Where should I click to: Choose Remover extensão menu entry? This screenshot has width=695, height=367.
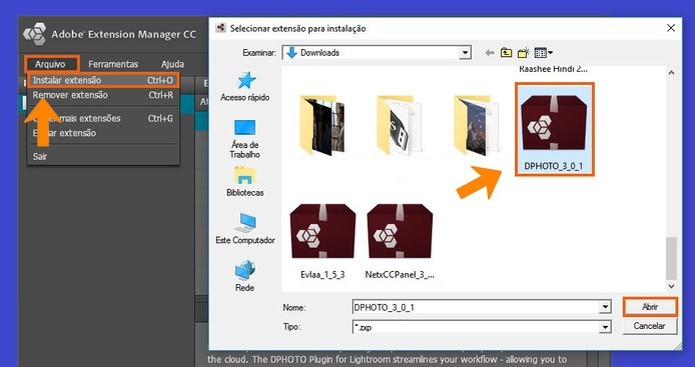[103, 95]
